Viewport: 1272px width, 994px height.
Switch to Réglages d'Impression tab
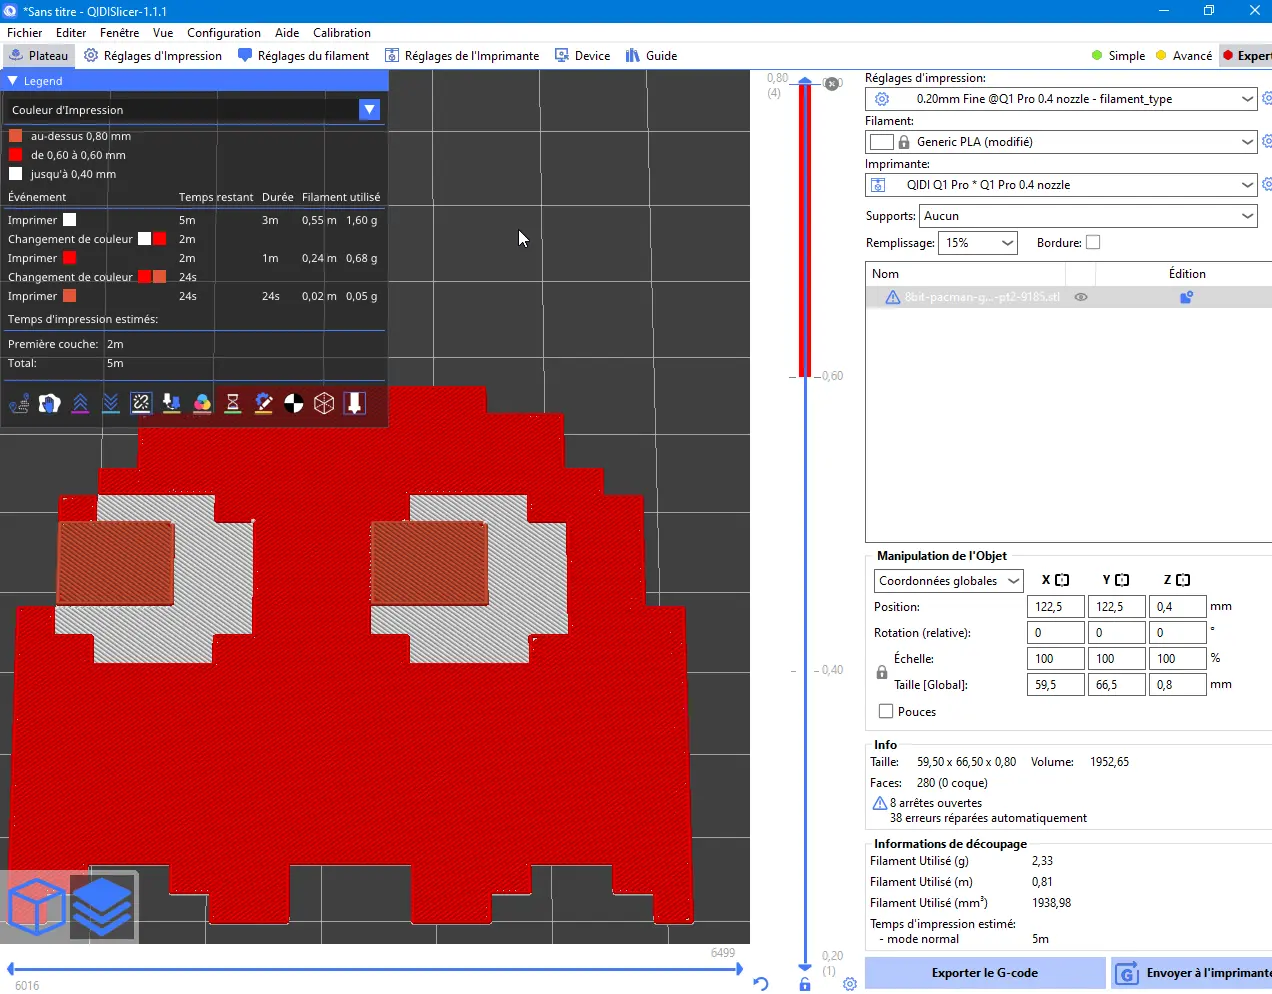click(x=153, y=56)
